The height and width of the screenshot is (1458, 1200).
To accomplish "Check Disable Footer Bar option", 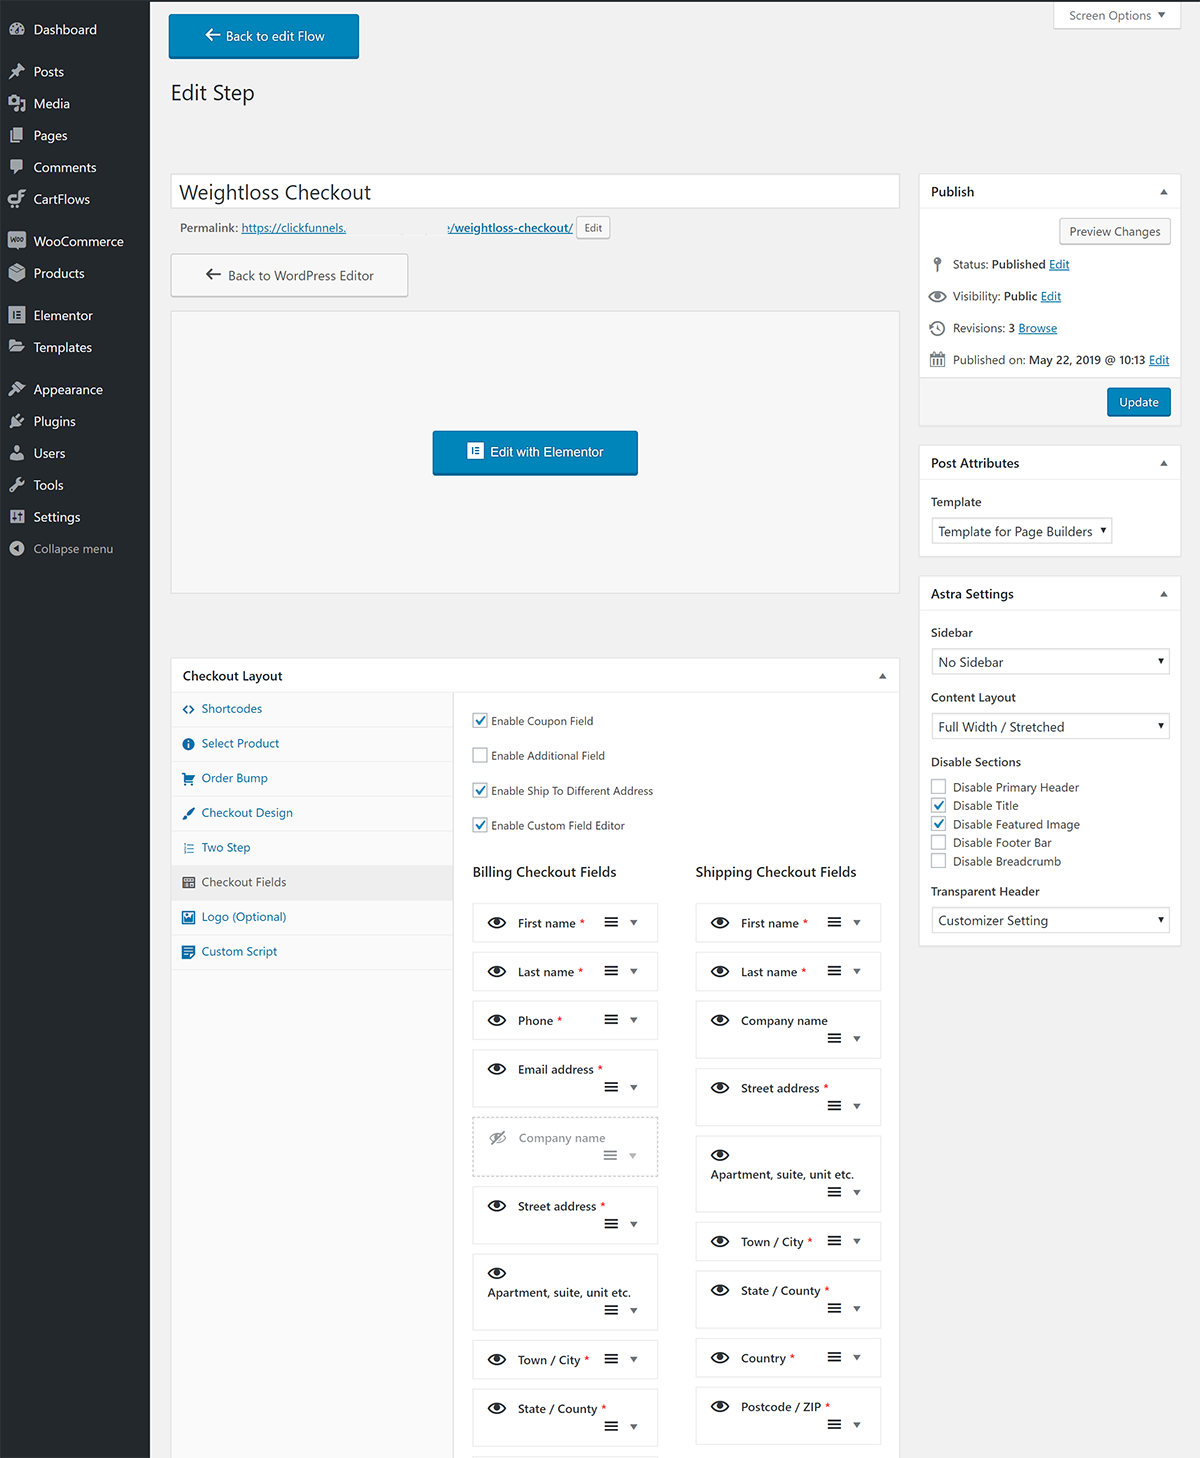I will tap(939, 842).
